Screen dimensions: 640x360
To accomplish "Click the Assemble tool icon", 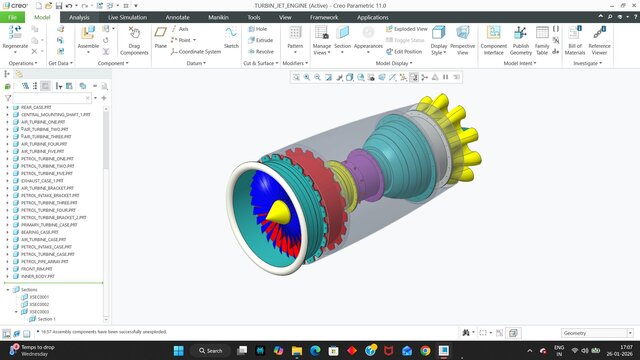I will (88, 33).
